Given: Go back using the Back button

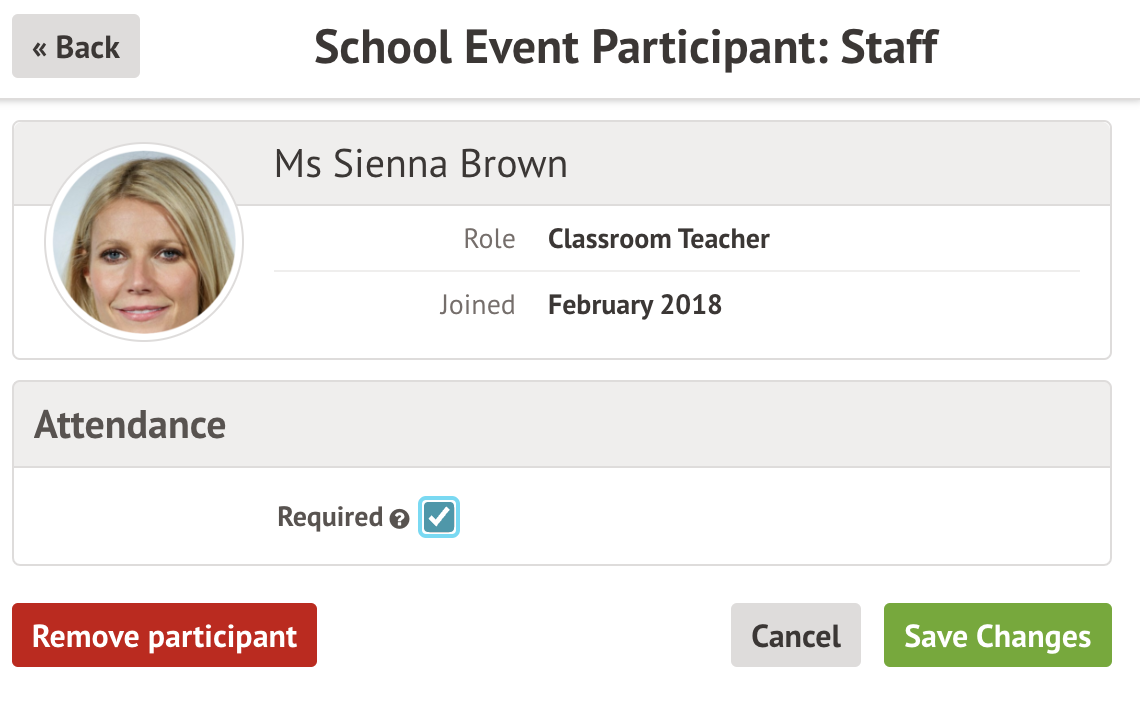Looking at the screenshot, I should coord(76,47).
